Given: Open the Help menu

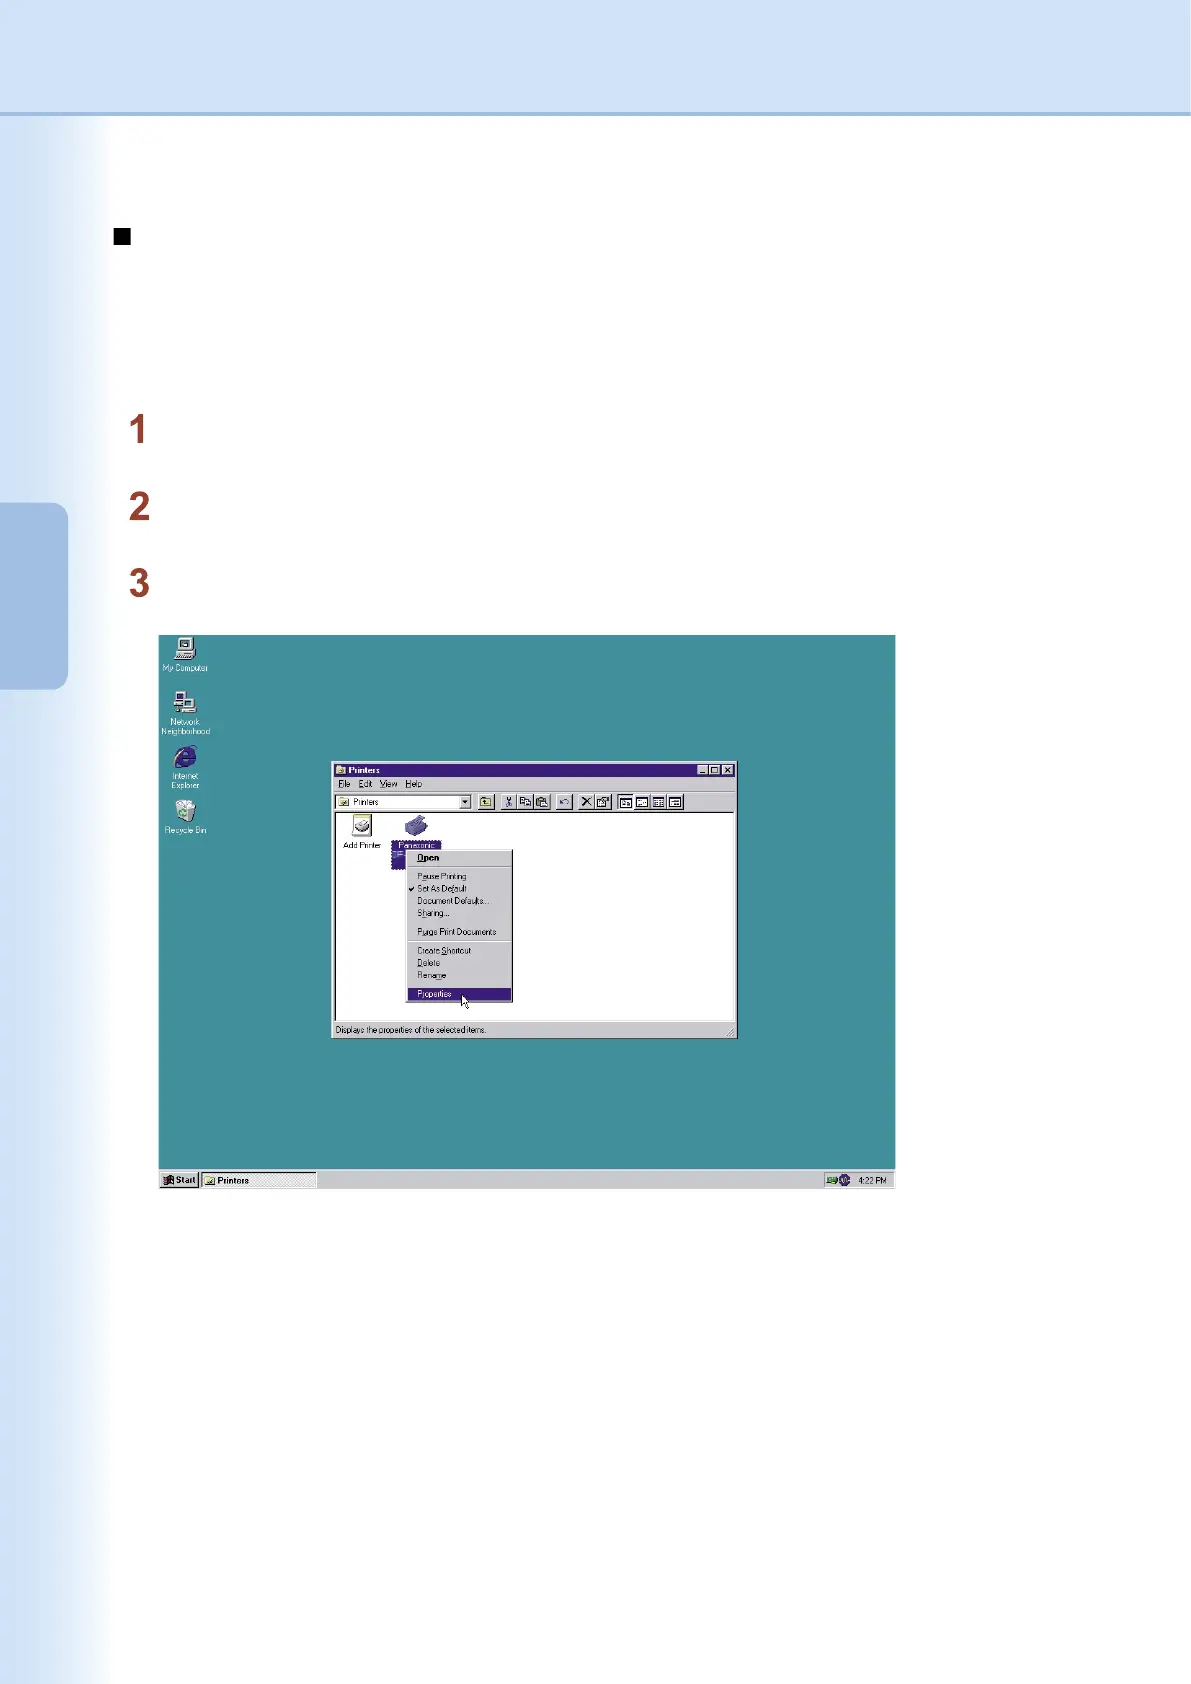Looking at the screenshot, I should pos(413,784).
